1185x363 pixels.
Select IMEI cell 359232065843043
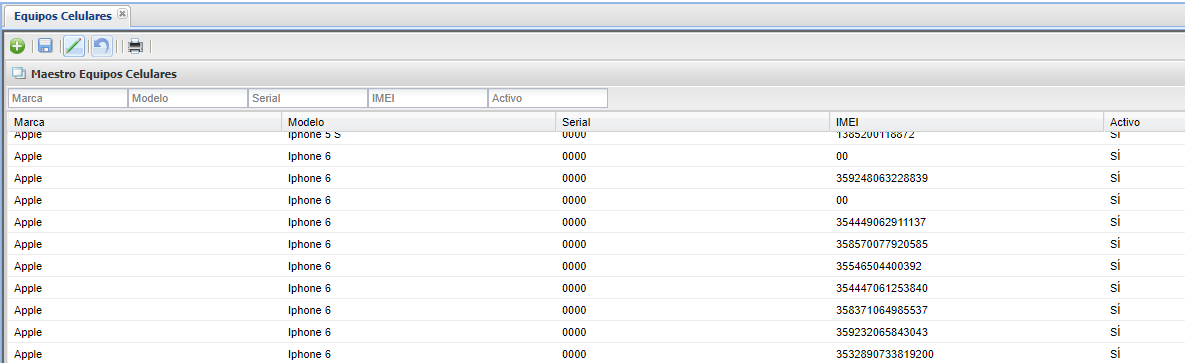pos(882,332)
